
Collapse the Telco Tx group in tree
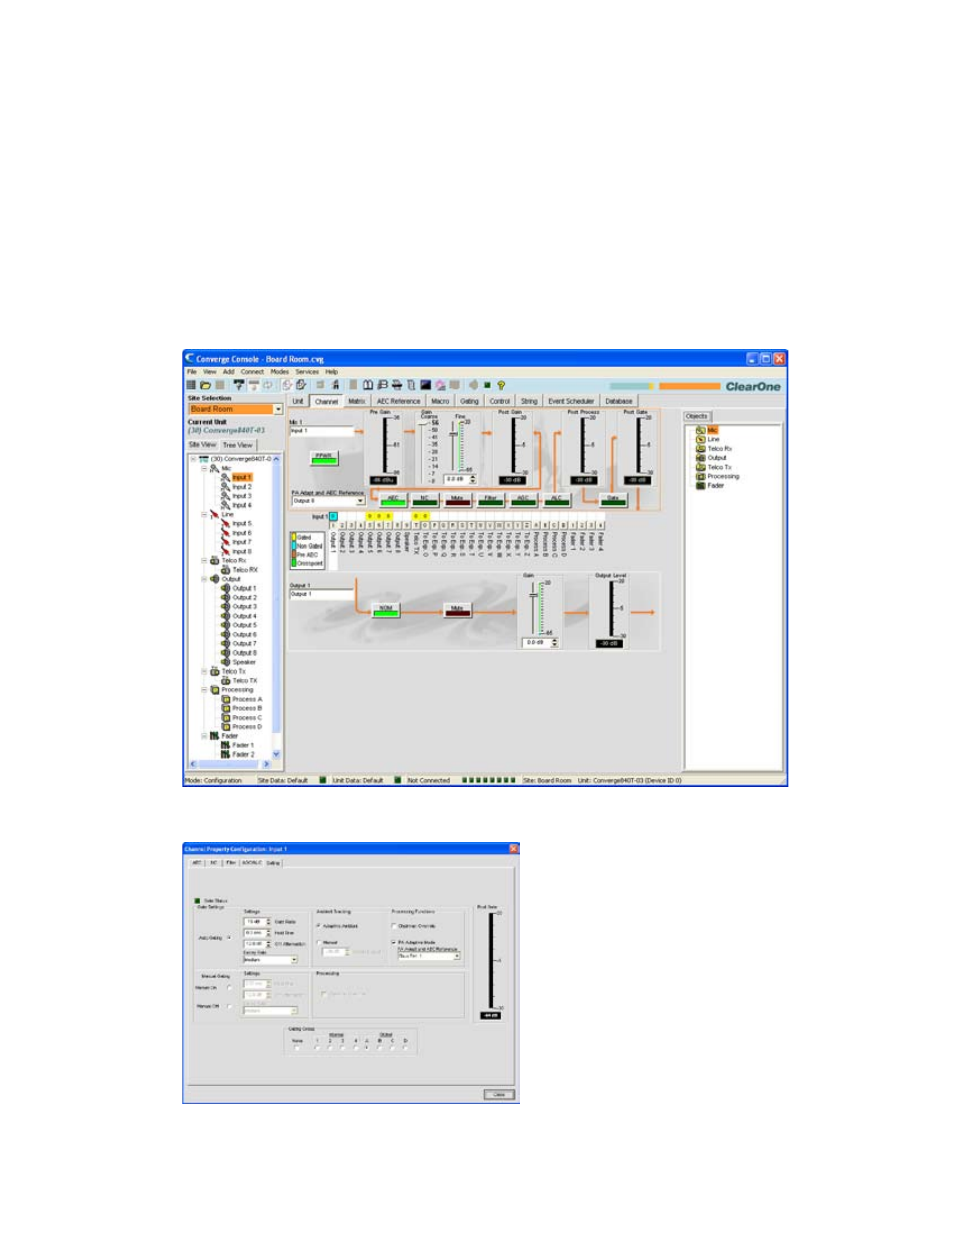(x=204, y=671)
